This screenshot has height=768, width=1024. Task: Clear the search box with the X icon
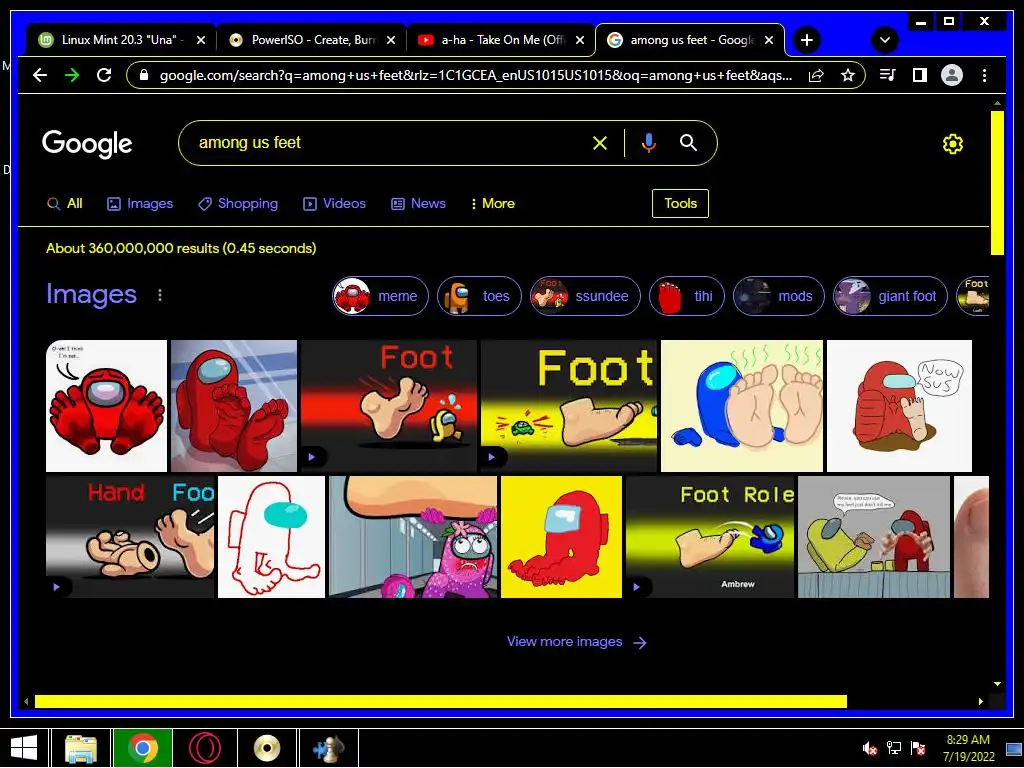600,143
